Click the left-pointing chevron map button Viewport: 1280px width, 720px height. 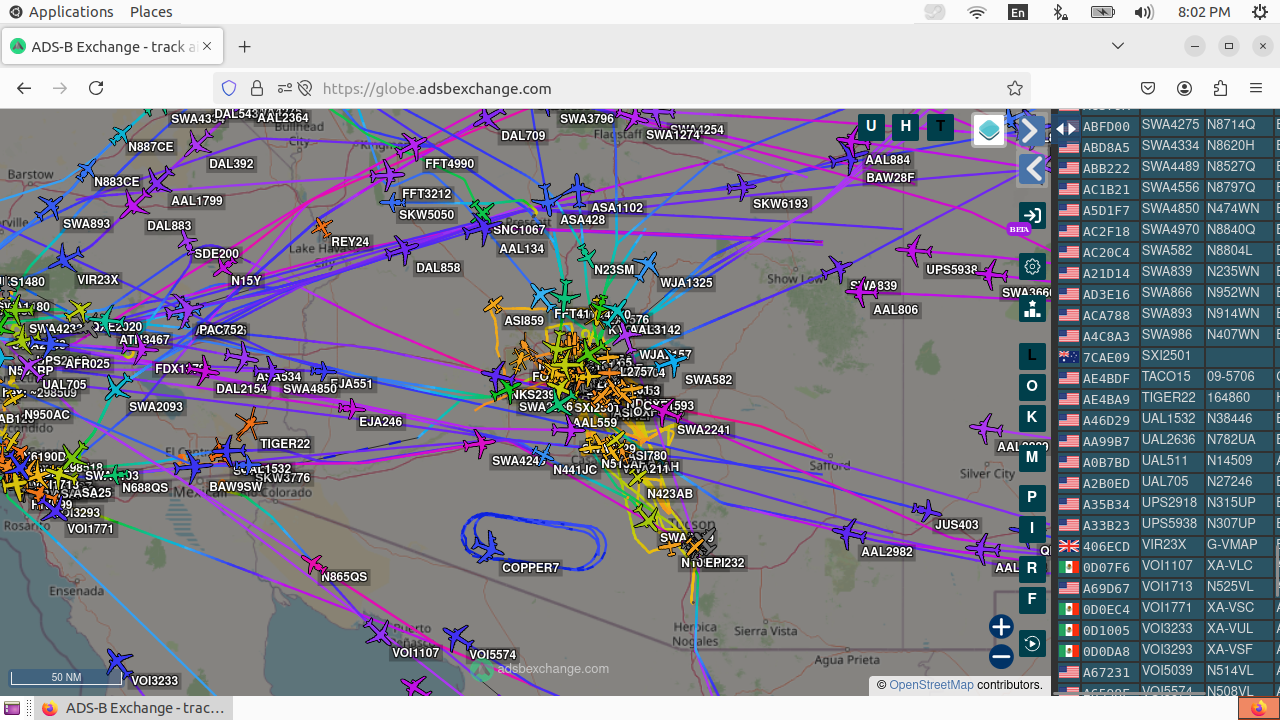1031,169
